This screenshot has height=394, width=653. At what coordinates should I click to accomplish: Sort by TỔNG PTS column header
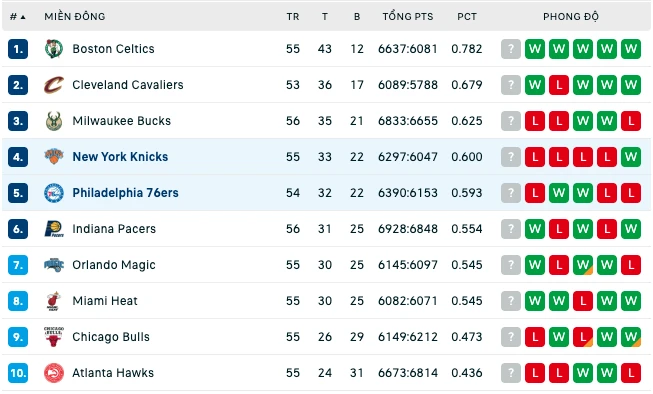[x=408, y=17]
